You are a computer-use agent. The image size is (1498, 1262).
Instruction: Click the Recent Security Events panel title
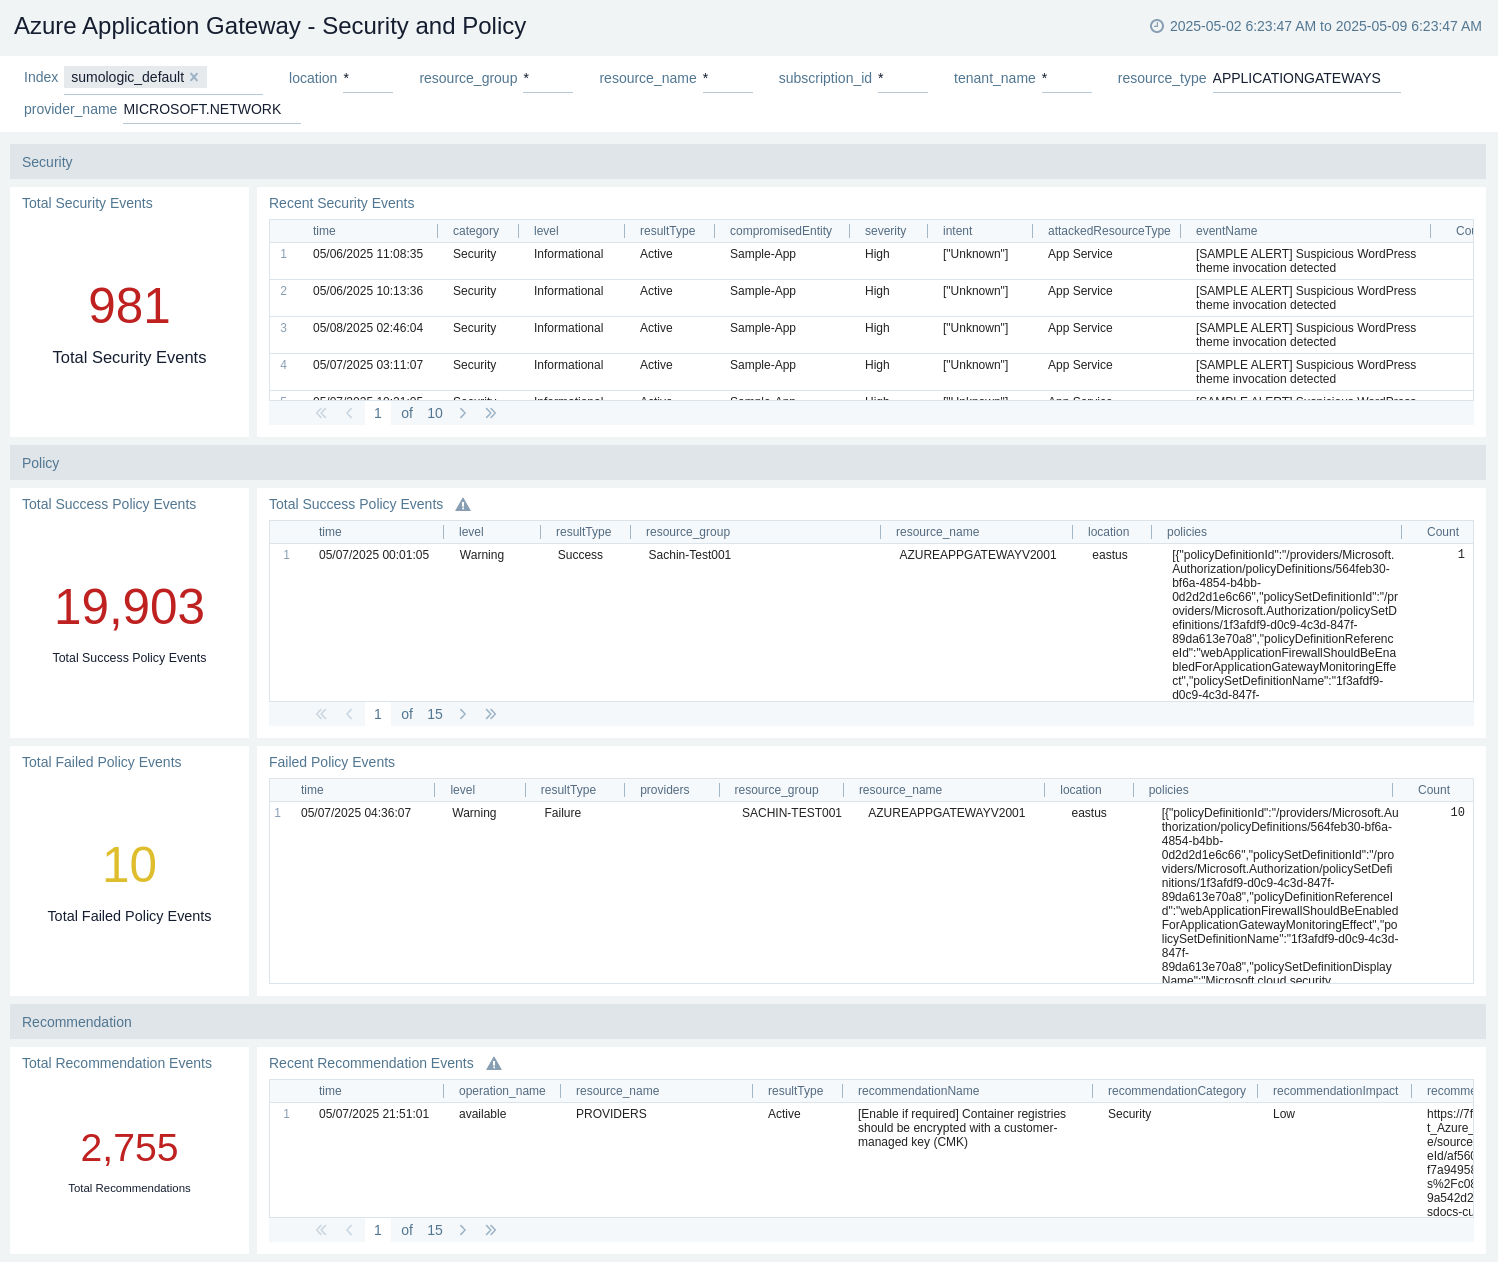pos(341,203)
